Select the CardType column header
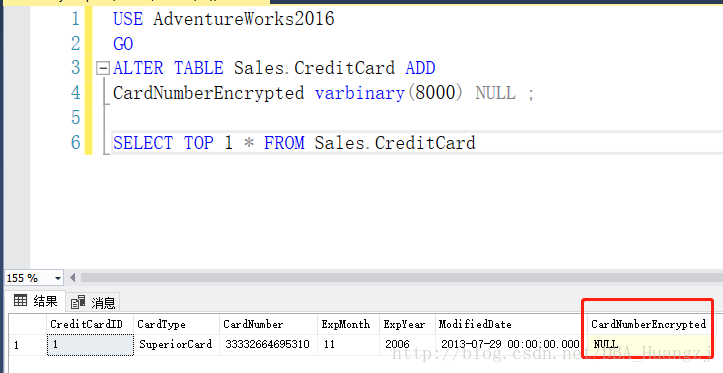 click(x=176, y=324)
